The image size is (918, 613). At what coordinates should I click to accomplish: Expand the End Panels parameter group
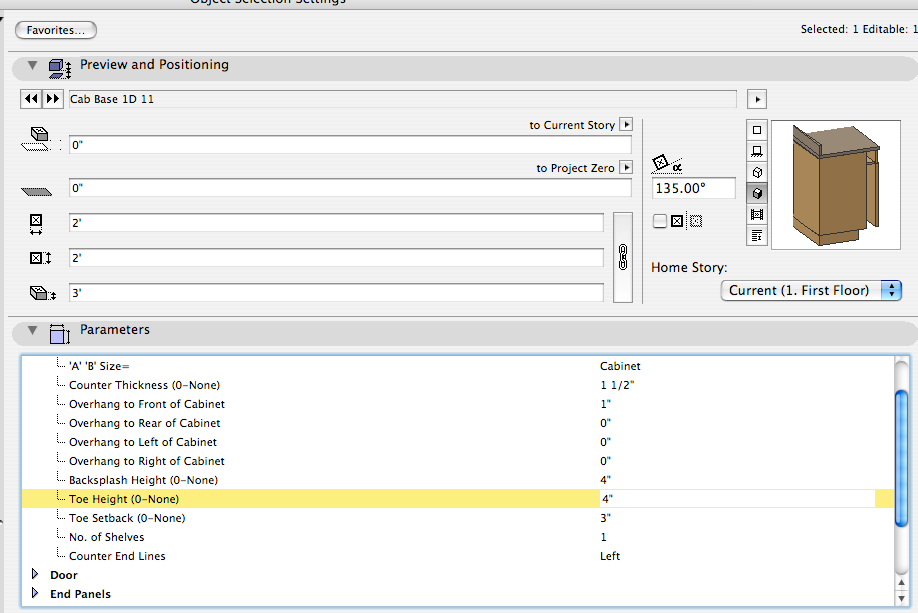35,593
